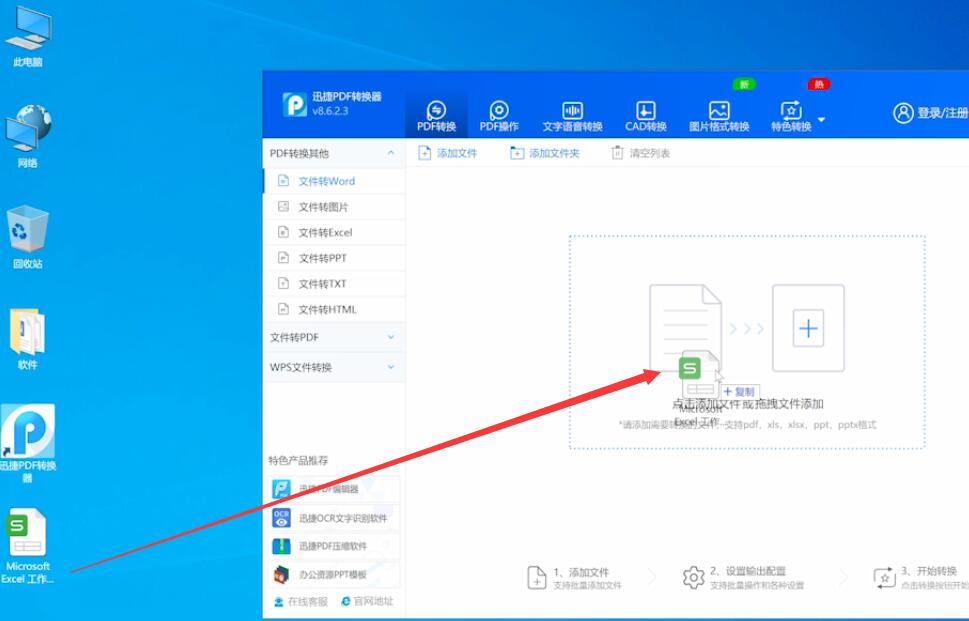Click the supported formats note under the drop area

pyautogui.click(x=747, y=425)
